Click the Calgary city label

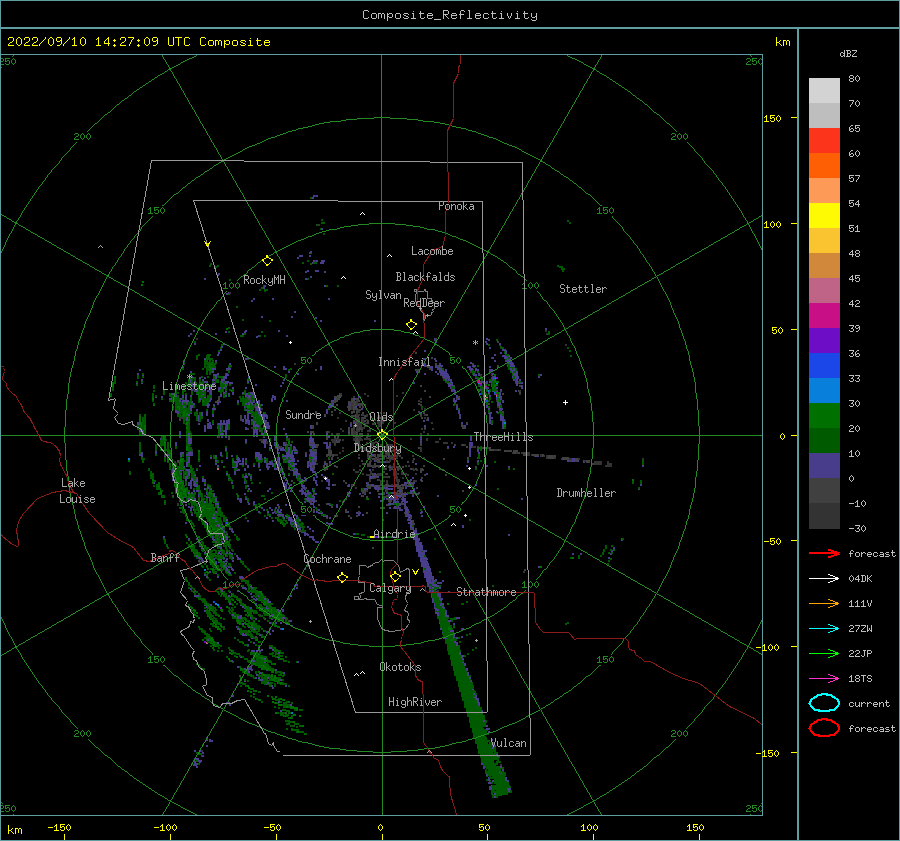tap(390, 588)
